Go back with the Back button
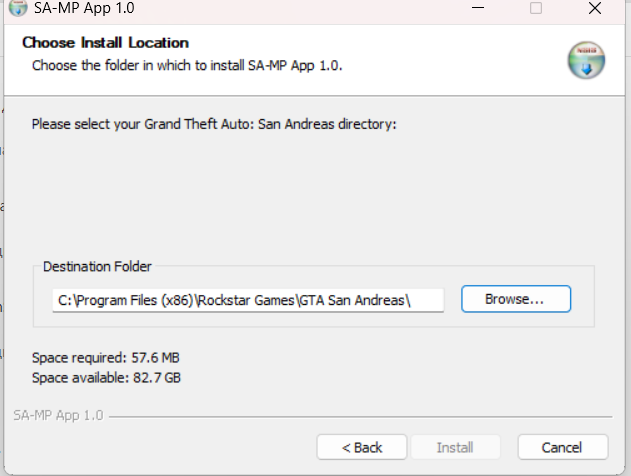The height and width of the screenshot is (476, 631). tap(361, 447)
